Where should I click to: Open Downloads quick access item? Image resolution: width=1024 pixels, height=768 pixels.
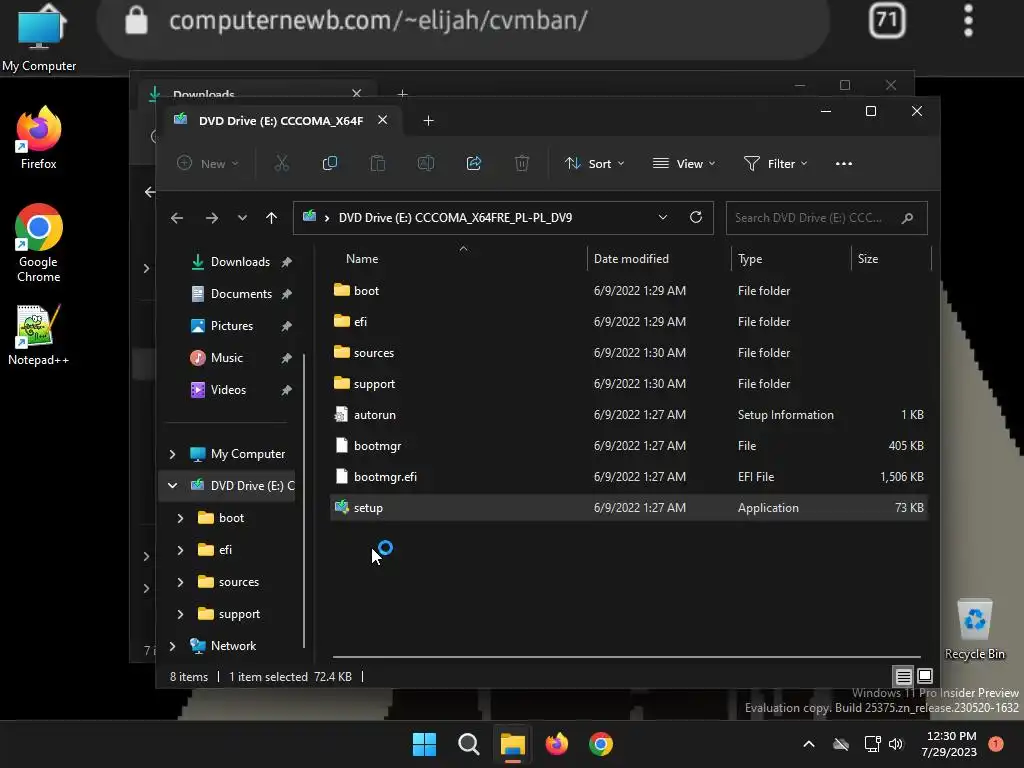[x=240, y=262]
